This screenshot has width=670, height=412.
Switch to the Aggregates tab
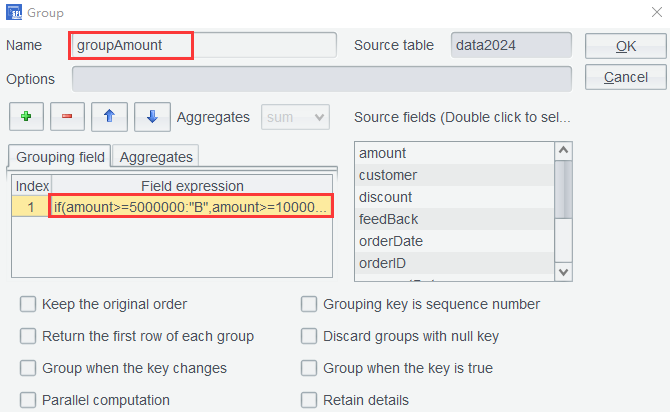[x=157, y=156]
